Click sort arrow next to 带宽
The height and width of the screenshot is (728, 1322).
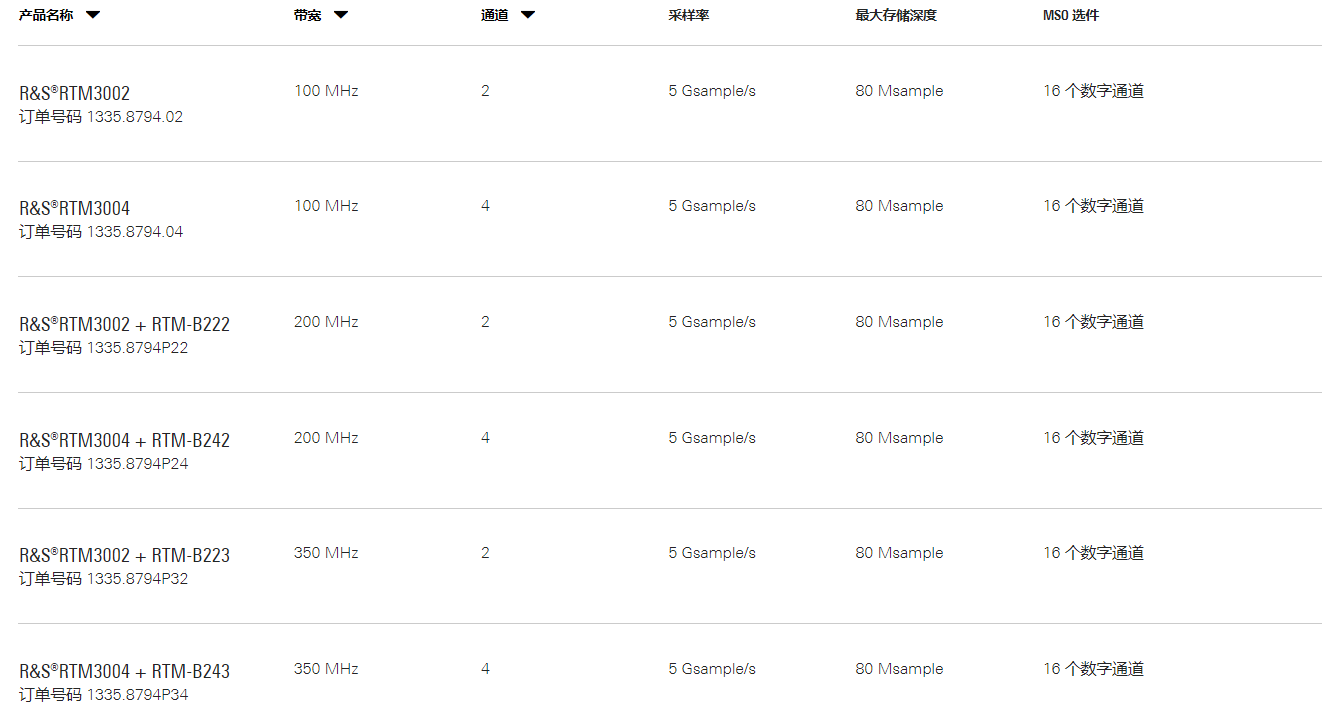(341, 15)
